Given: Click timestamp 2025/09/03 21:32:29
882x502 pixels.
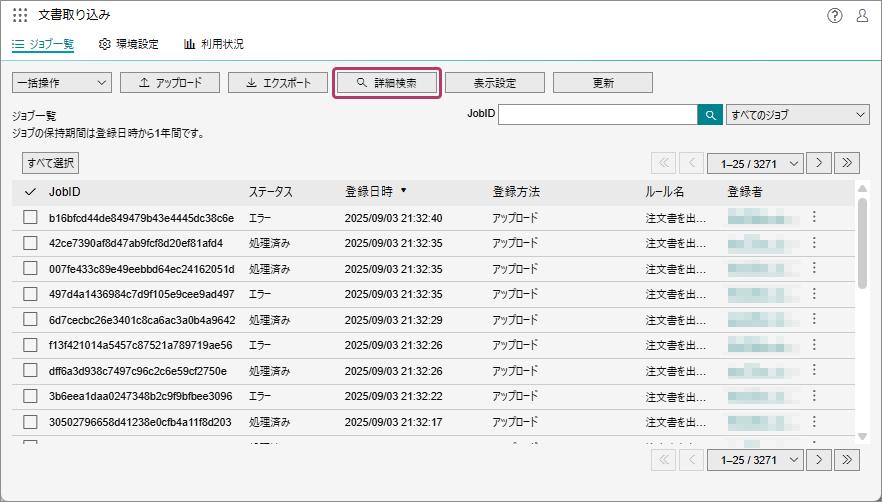Looking at the screenshot, I should click(394, 320).
